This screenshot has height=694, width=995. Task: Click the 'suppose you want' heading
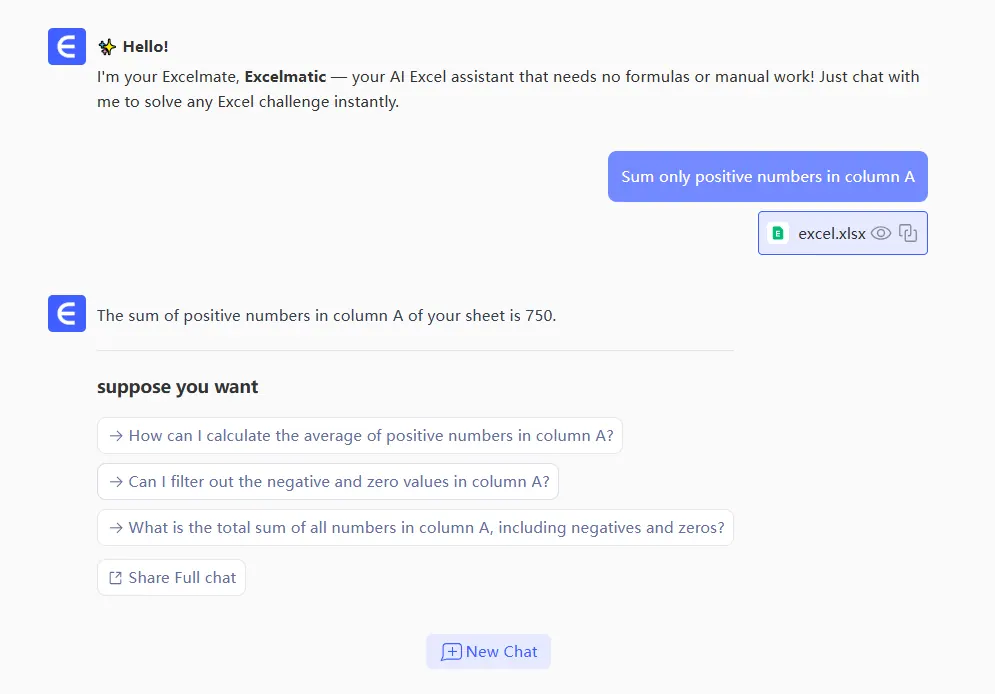point(178,387)
